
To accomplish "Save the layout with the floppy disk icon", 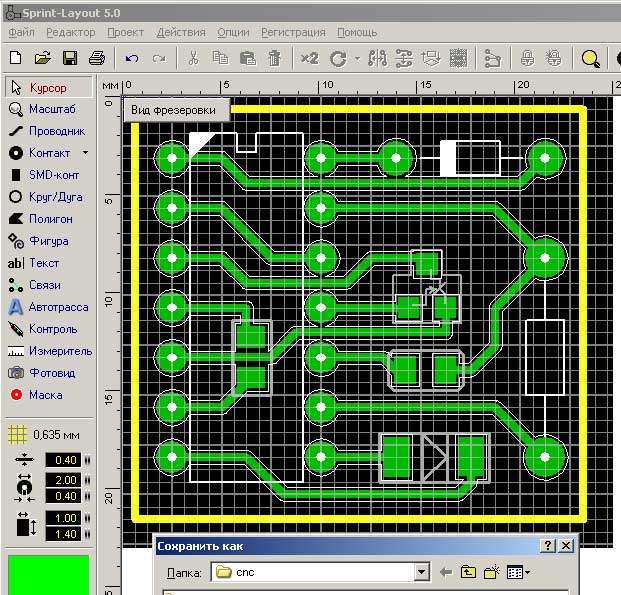I will [x=70, y=58].
